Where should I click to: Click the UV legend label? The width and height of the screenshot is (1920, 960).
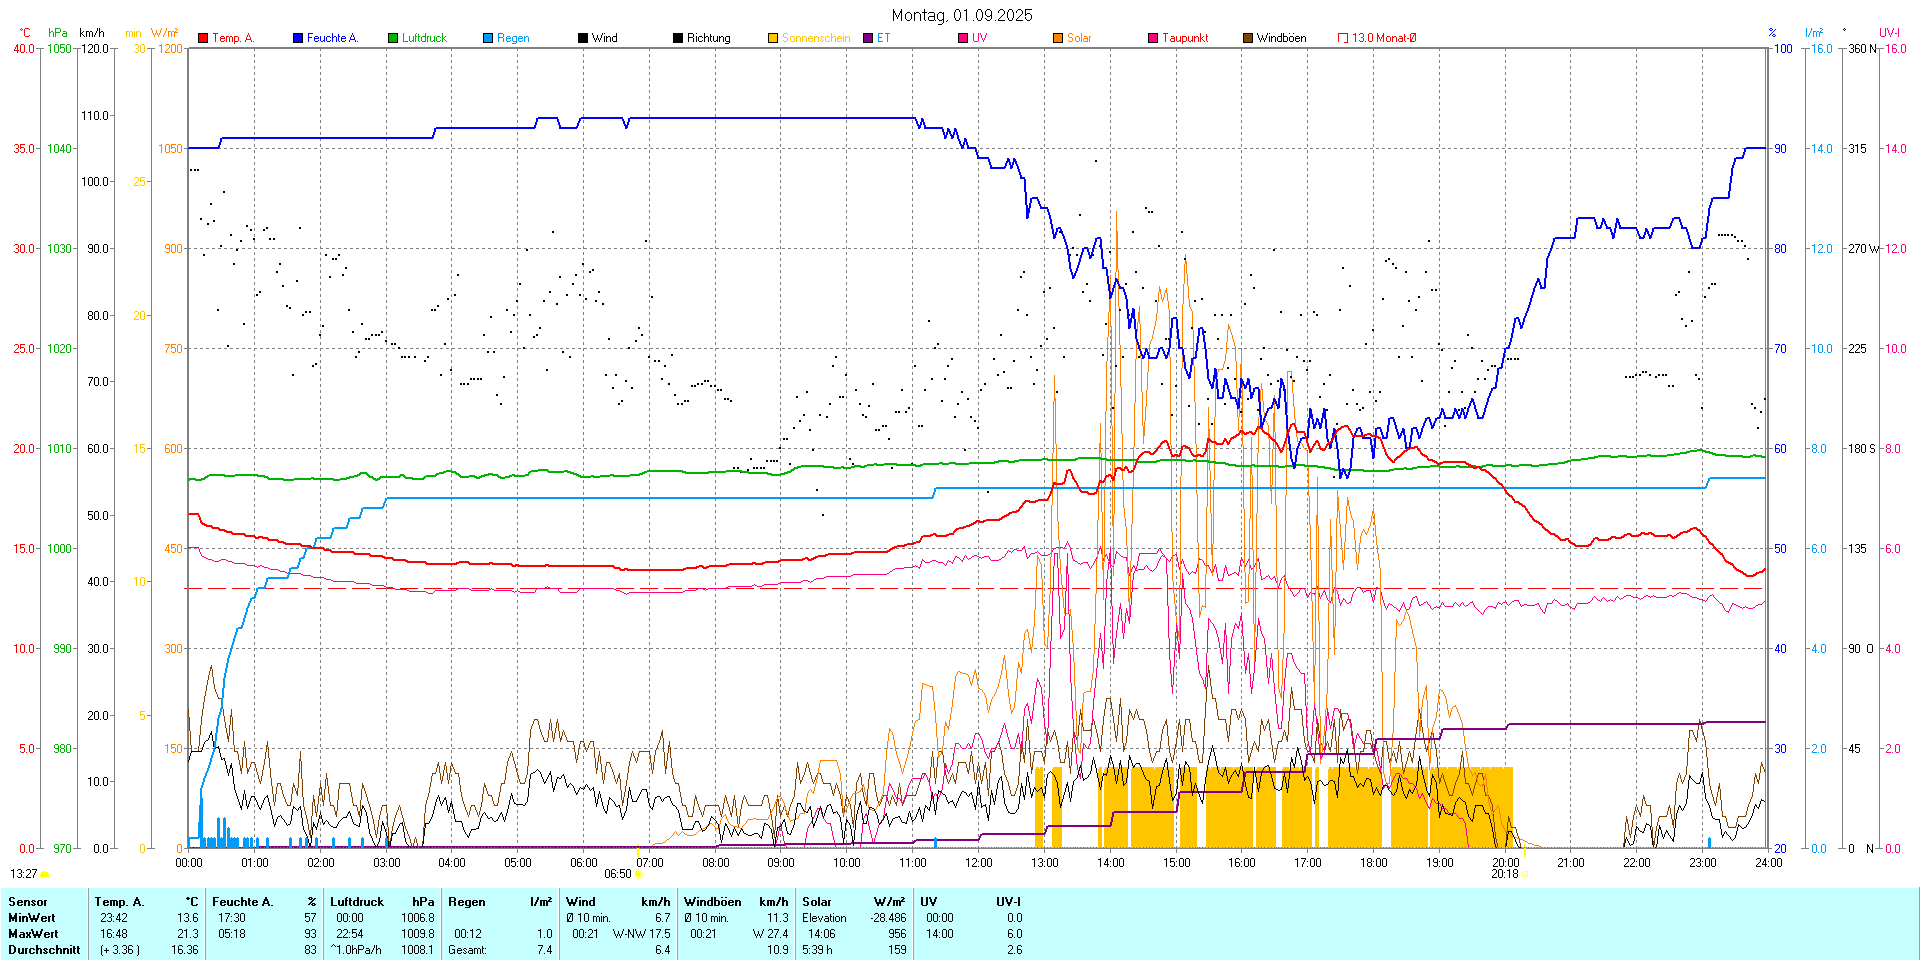pos(979,38)
